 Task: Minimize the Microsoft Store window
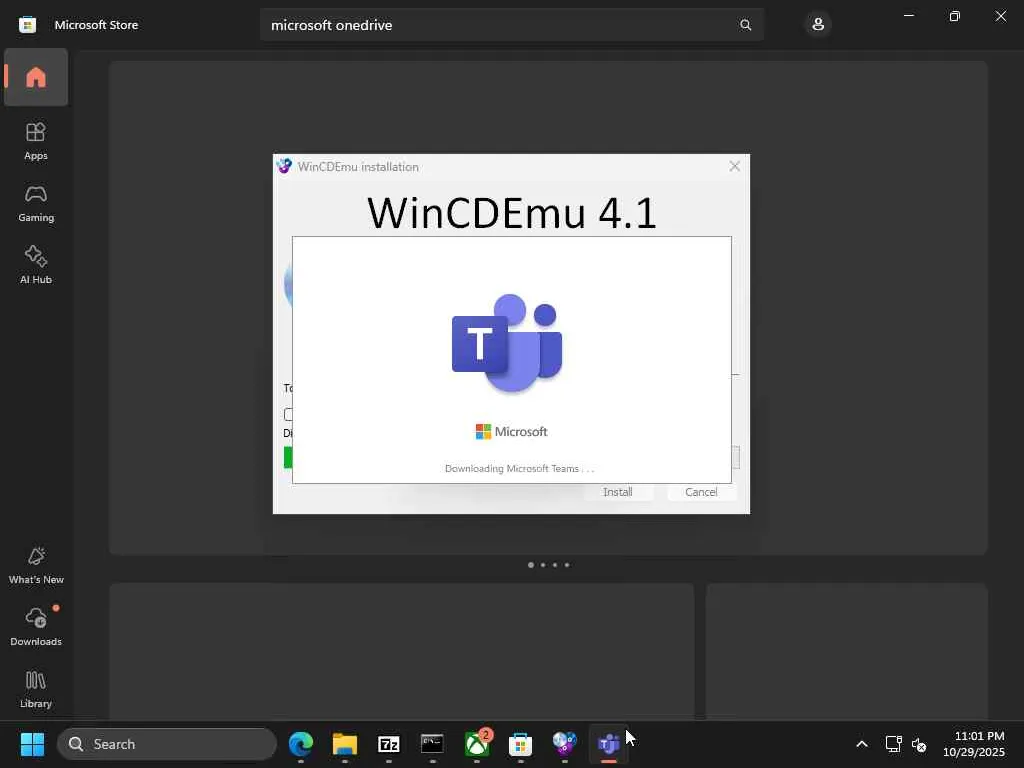(x=908, y=16)
